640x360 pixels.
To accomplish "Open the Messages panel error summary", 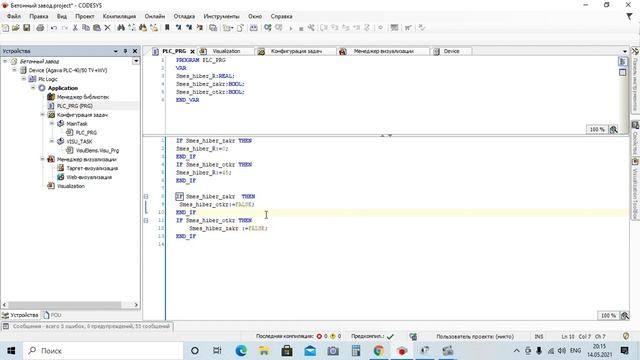I will tap(88, 327).
